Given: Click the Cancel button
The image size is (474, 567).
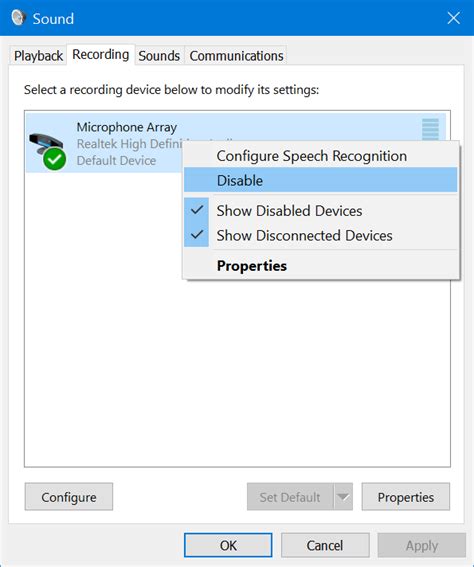Looking at the screenshot, I should point(325,545).
